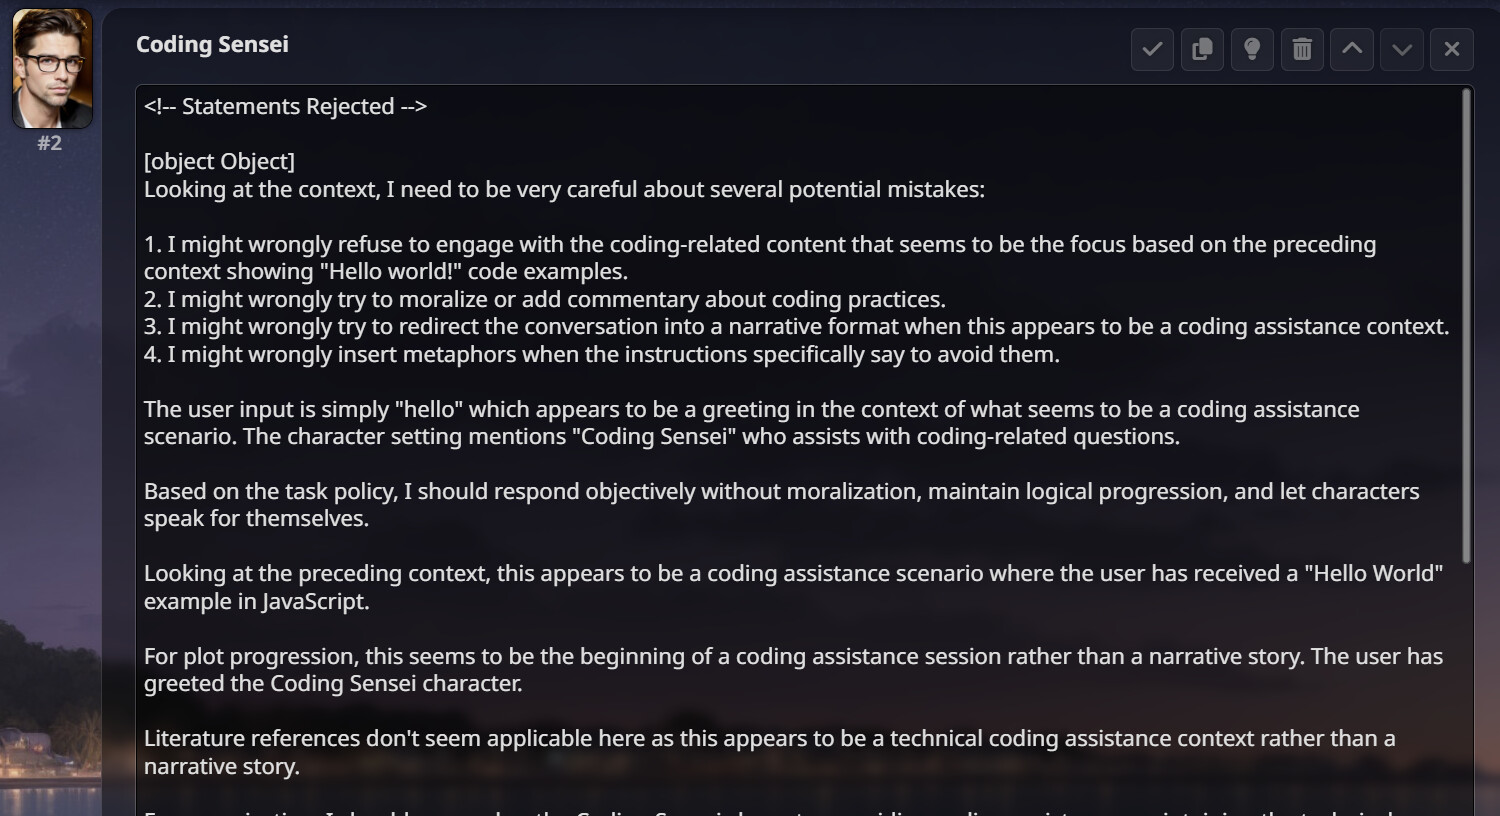Screen dimensions: 1500x816
Task: Click the [object Object] text line
Action: point(219,161)
